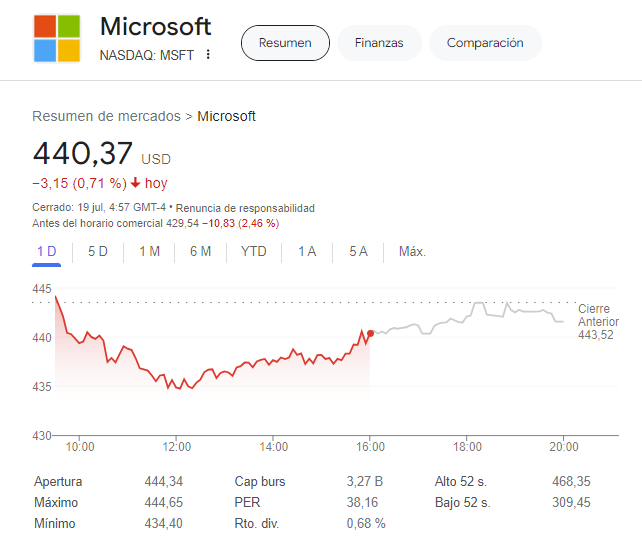Click the Mínimo label
Viewport: 642px width, 540px height.
54,523
